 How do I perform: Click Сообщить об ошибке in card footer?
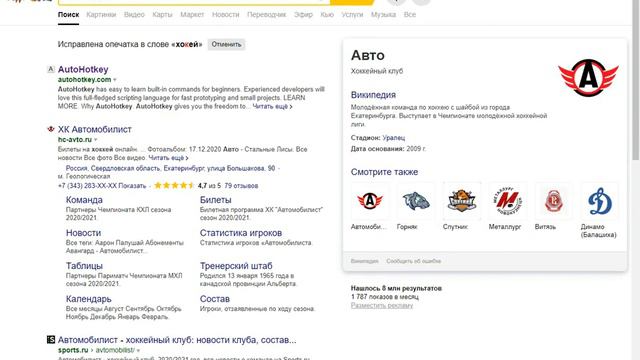413,261
